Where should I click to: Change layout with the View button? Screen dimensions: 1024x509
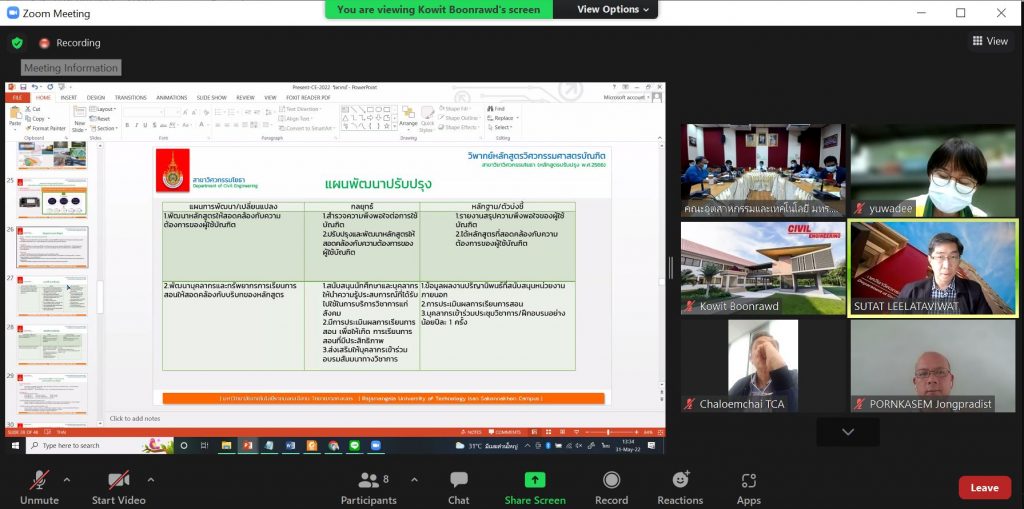click(x=989, y=41)
